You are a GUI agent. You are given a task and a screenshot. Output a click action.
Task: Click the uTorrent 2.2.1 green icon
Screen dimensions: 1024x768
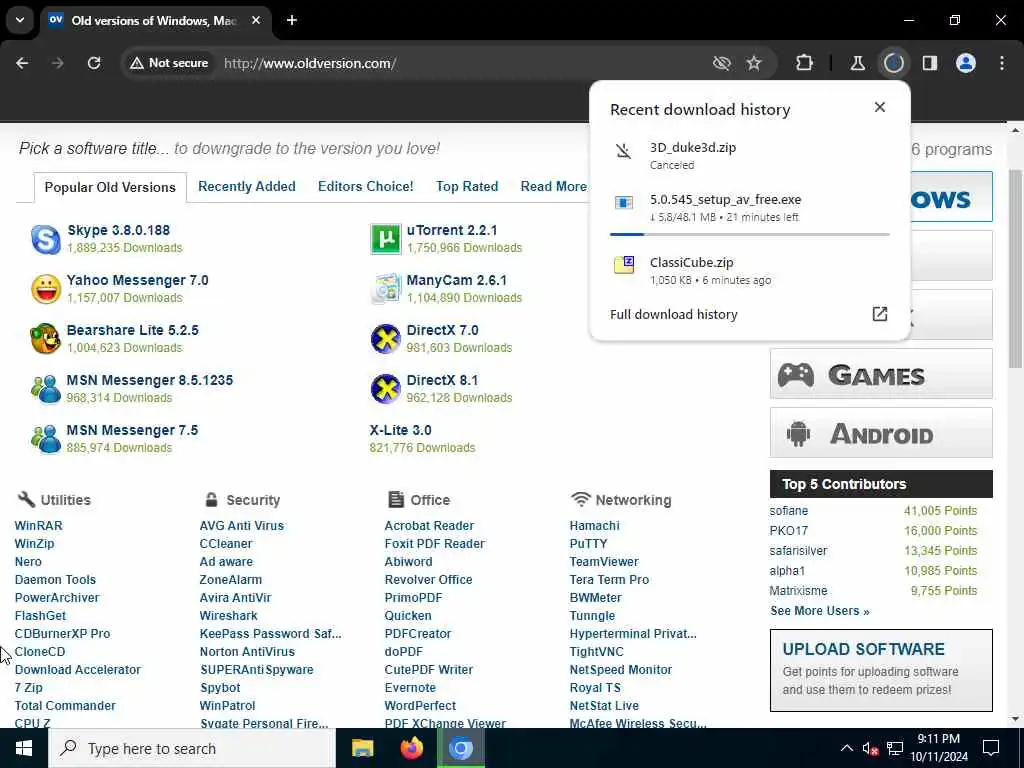tap(385, 239)
